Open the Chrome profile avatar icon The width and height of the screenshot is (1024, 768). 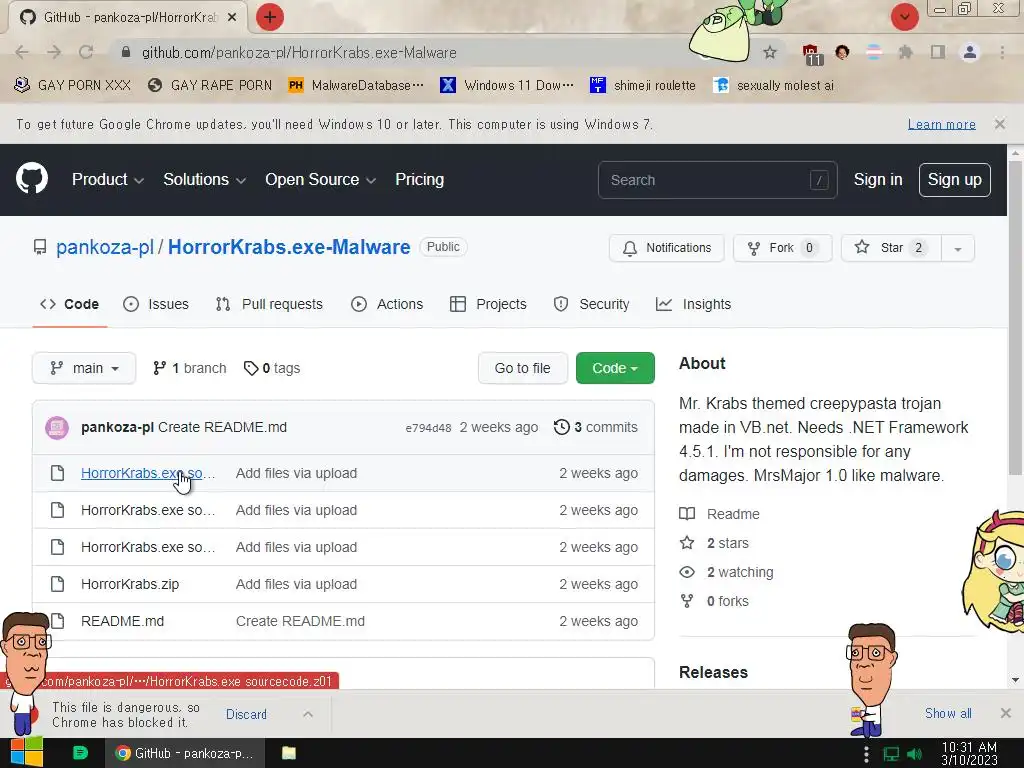(970, 52)
